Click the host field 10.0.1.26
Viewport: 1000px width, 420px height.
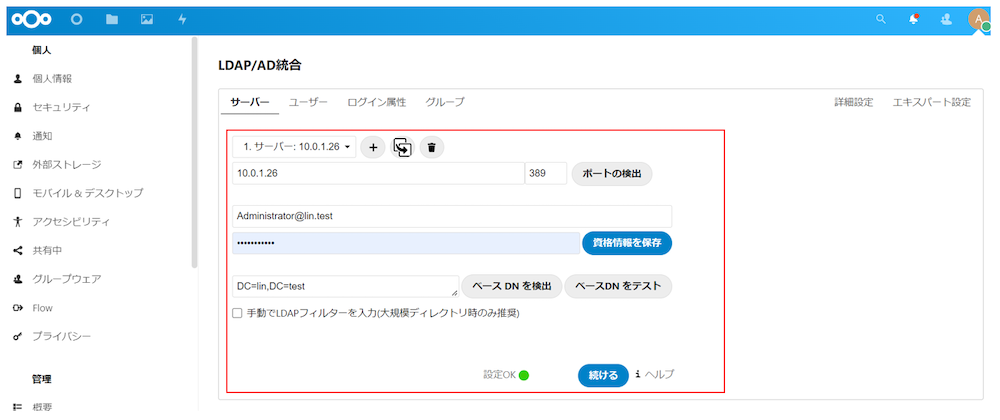(x=378, y=173)
